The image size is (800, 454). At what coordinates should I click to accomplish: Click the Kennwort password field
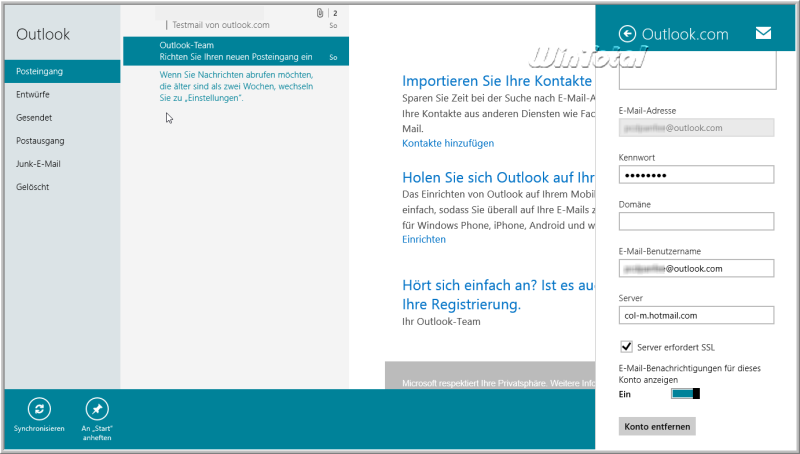(696, 174)
